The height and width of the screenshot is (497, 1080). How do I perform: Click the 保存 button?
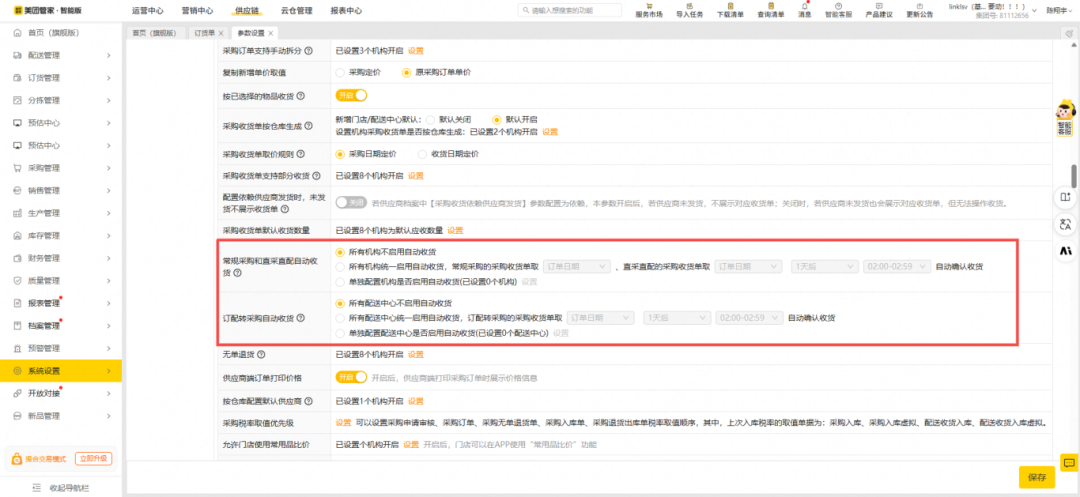[1036, 477]
